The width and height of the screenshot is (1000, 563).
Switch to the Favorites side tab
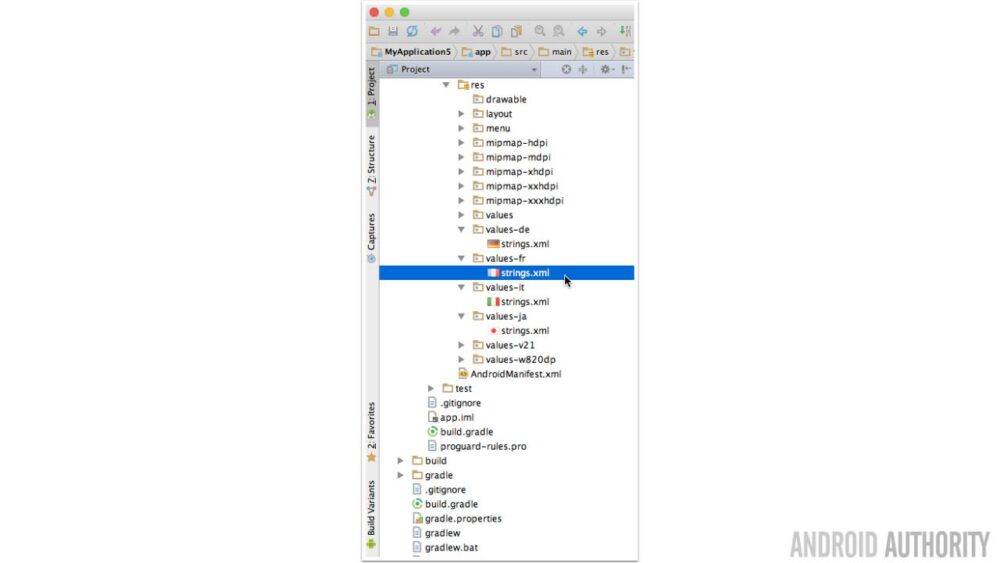[371, 432]
